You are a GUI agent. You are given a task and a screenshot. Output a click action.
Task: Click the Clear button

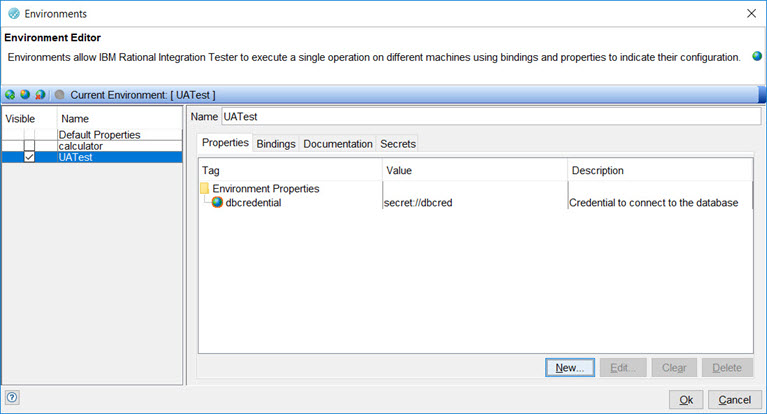(x=674, y=368)
